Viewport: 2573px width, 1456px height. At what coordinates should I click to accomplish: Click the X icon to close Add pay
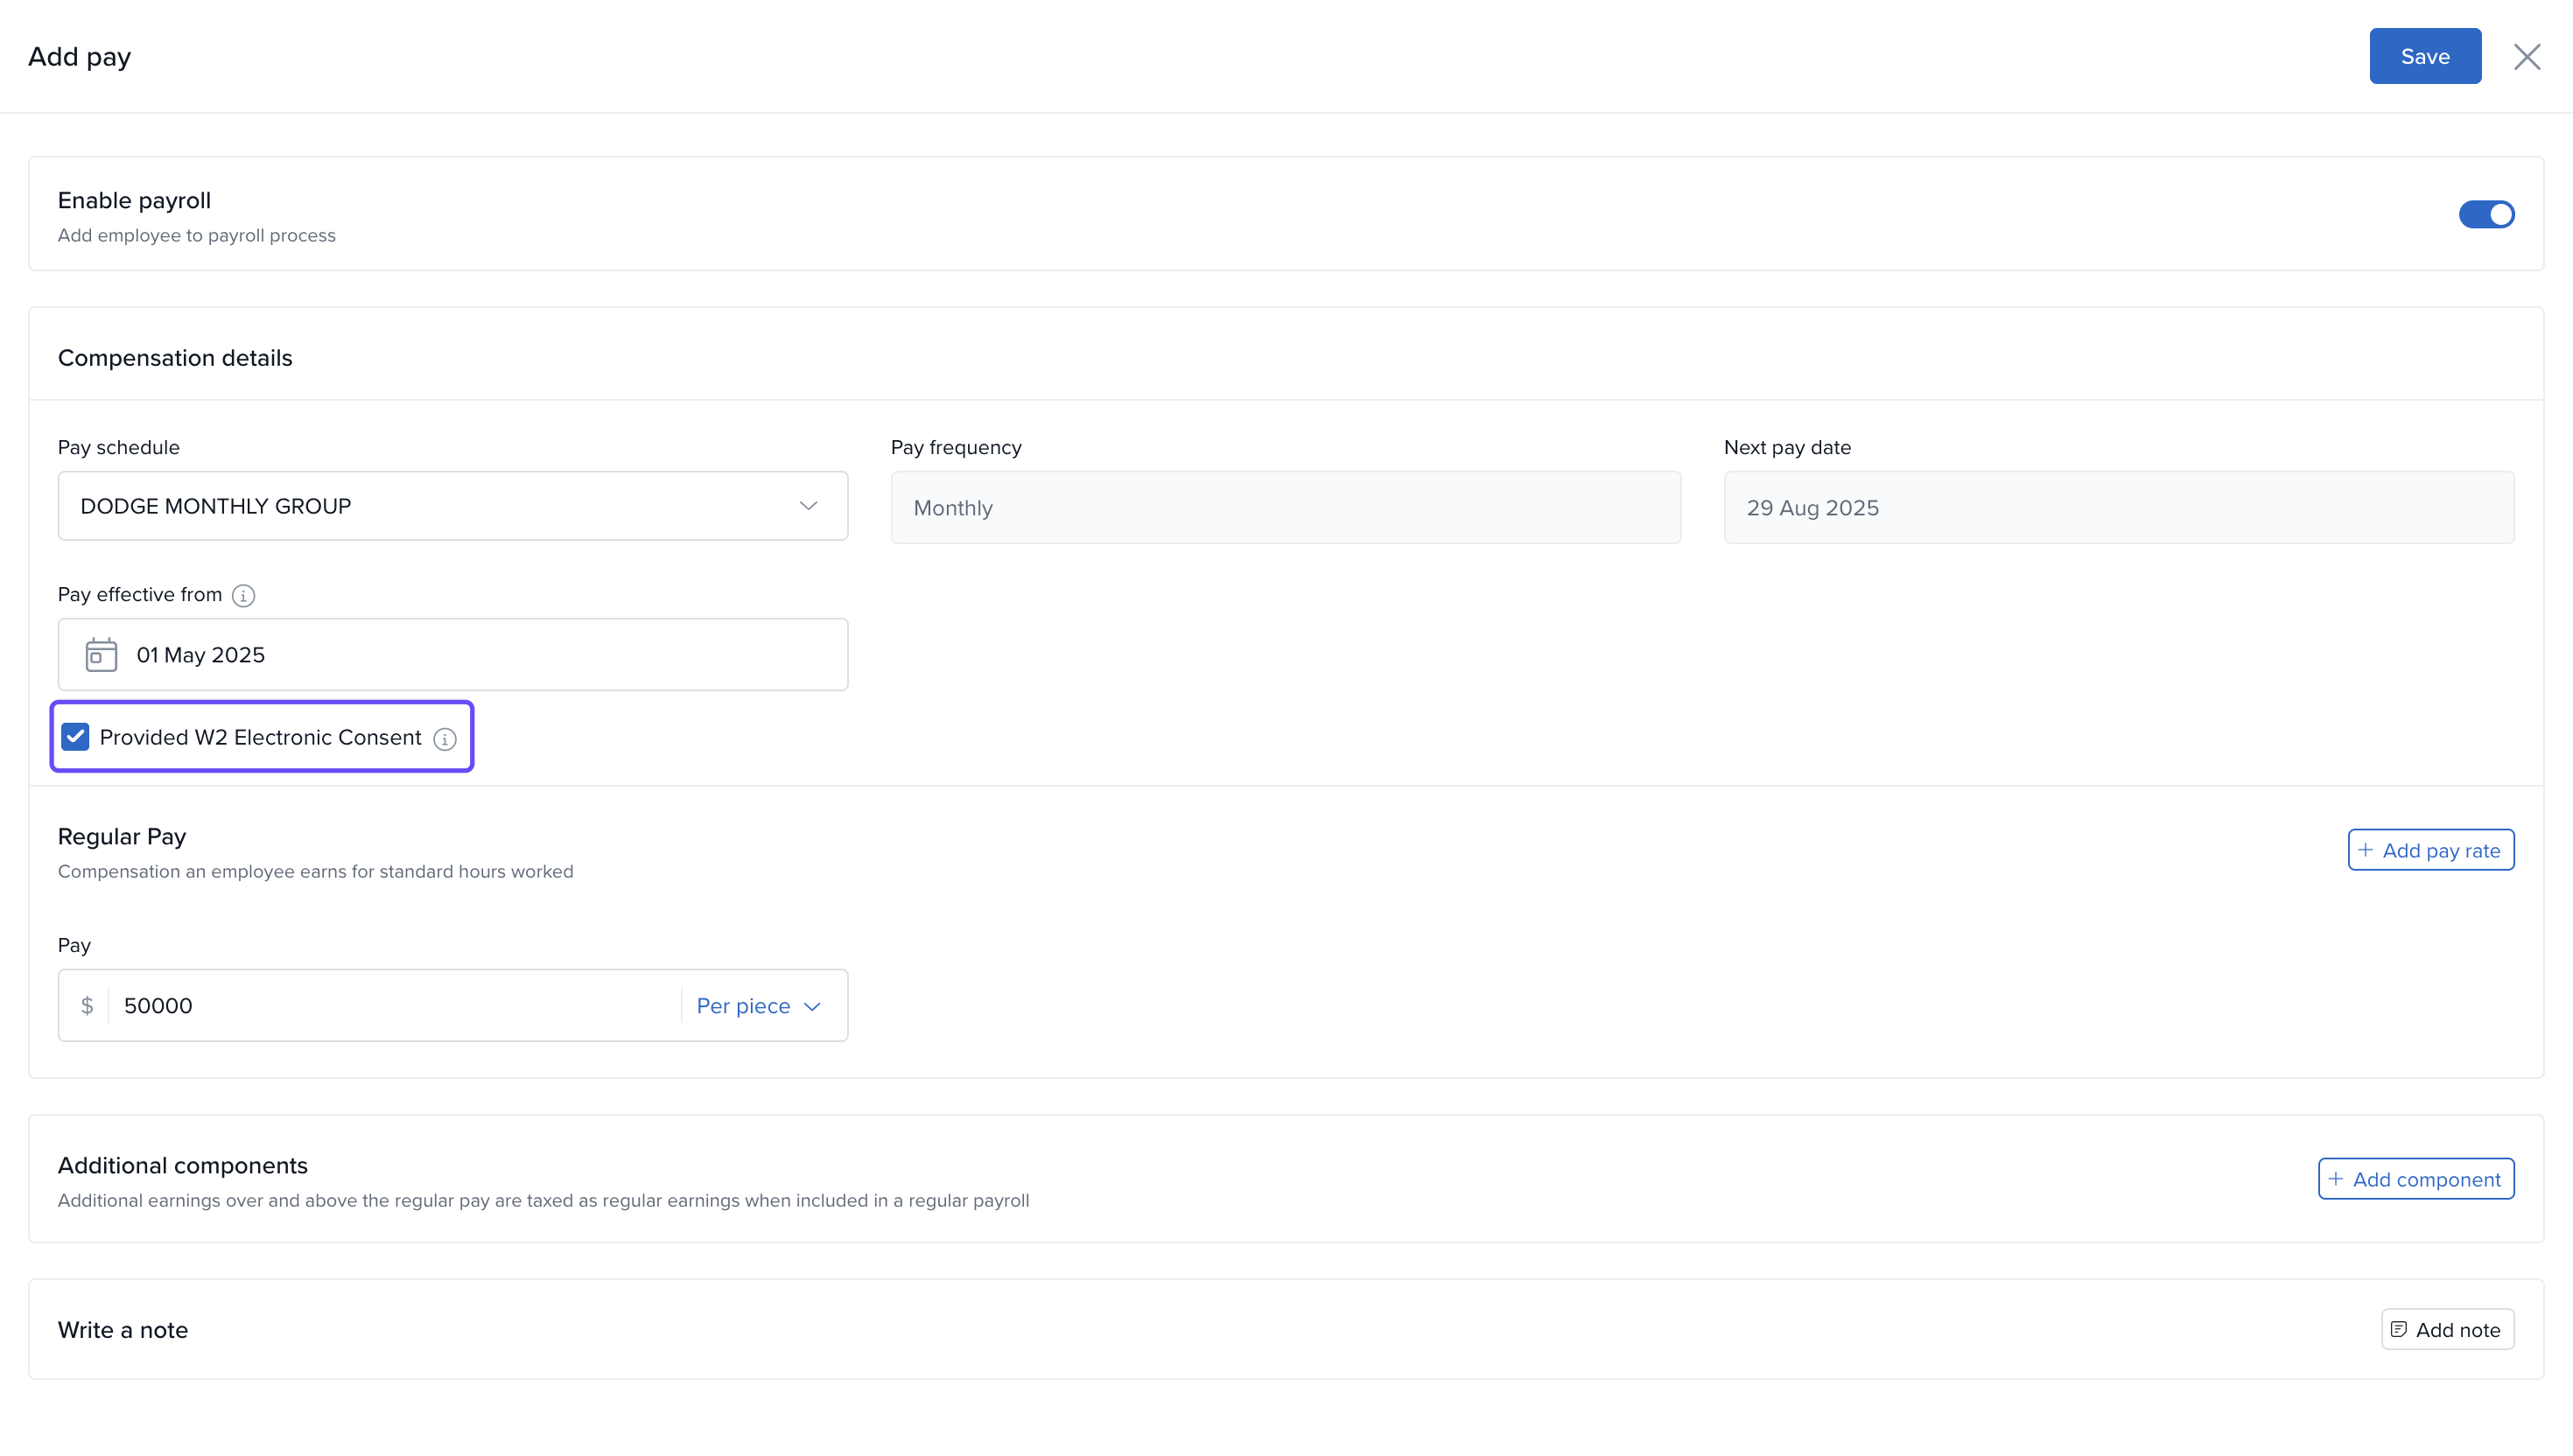2527,57
